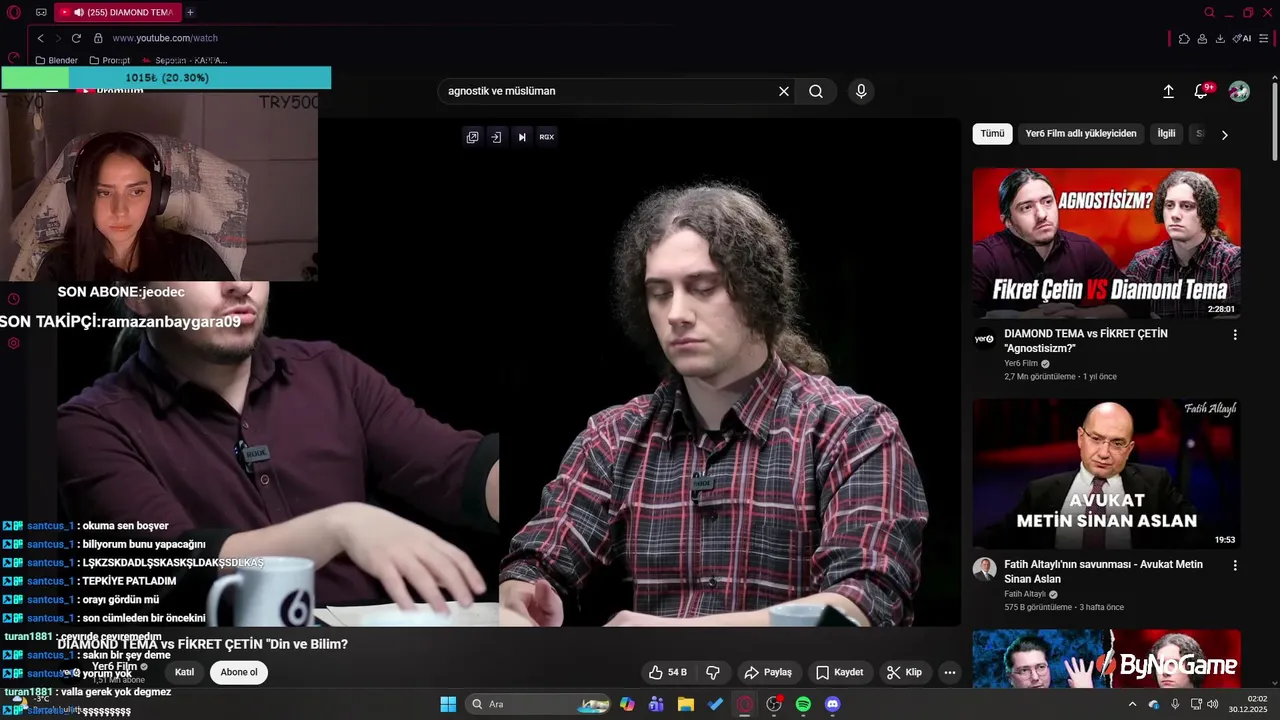Open options for DIAMOND TEMA vs FİKRET ÇETİN video

1235,335
